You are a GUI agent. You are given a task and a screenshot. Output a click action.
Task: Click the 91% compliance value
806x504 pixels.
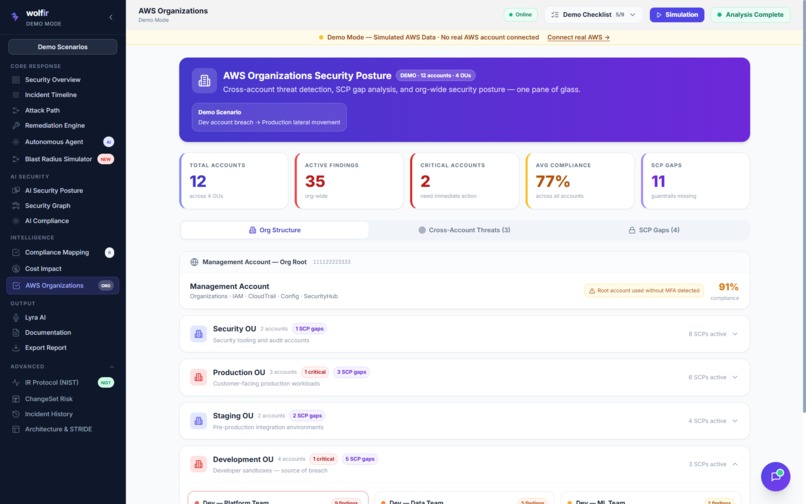728,286
